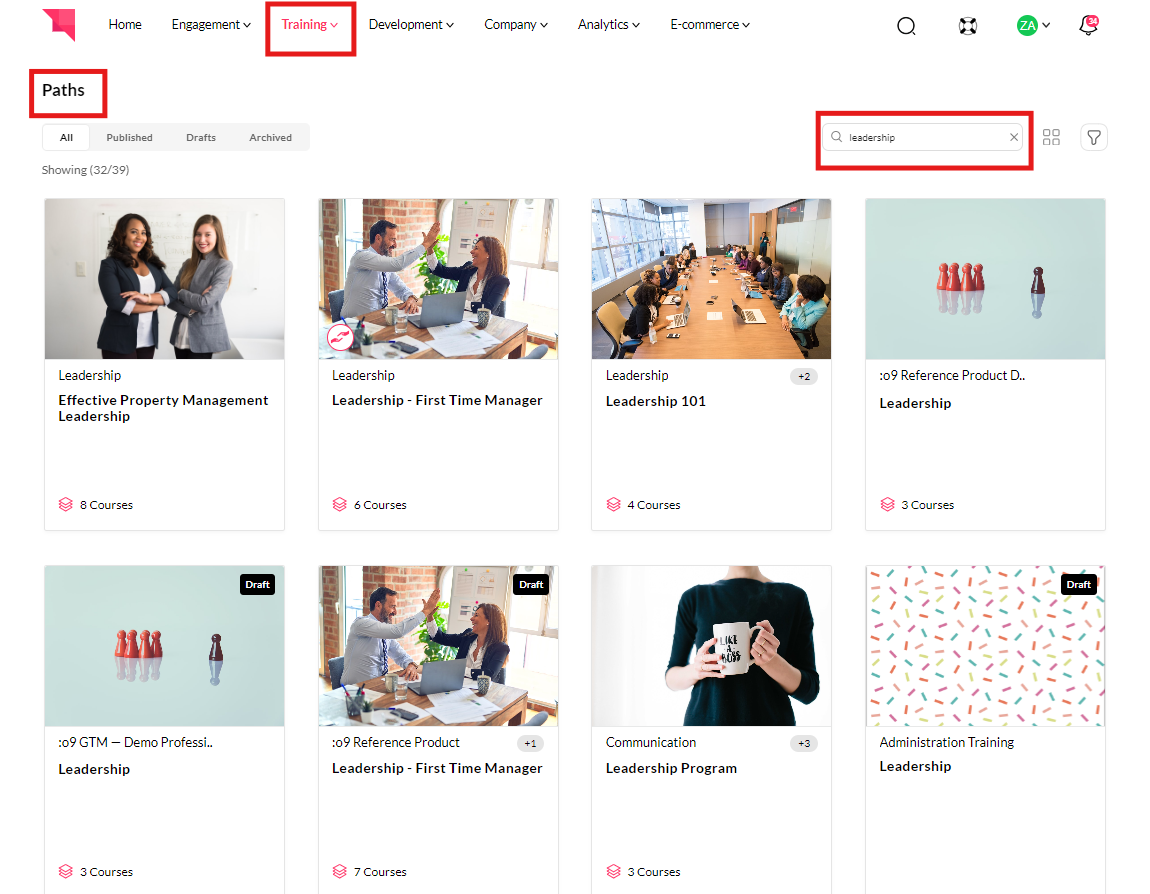Select the Published tab
This screenshot has height=894, width=1150.
click(129, 137)
